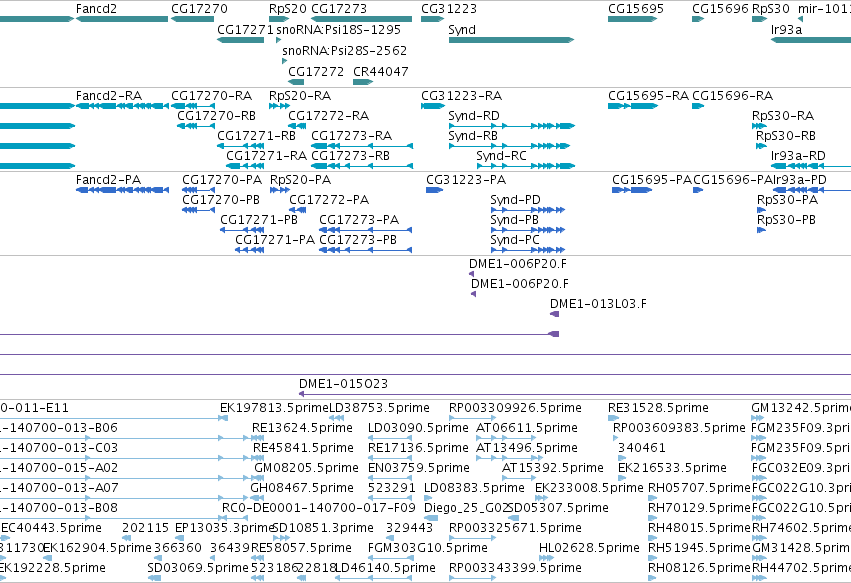The image size is (851, 583).
Task: Click the CR44047 gene label
Action: pos(380,72)
